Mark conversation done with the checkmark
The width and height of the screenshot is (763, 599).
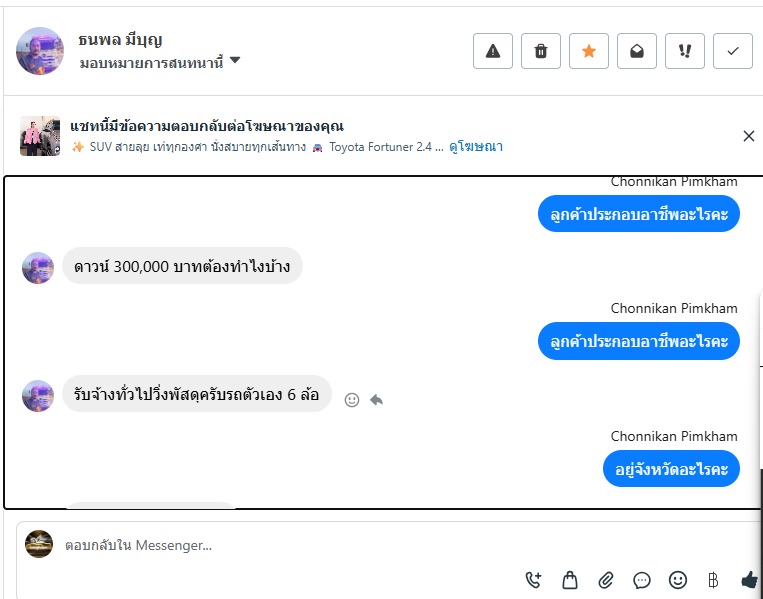point(733,51)
